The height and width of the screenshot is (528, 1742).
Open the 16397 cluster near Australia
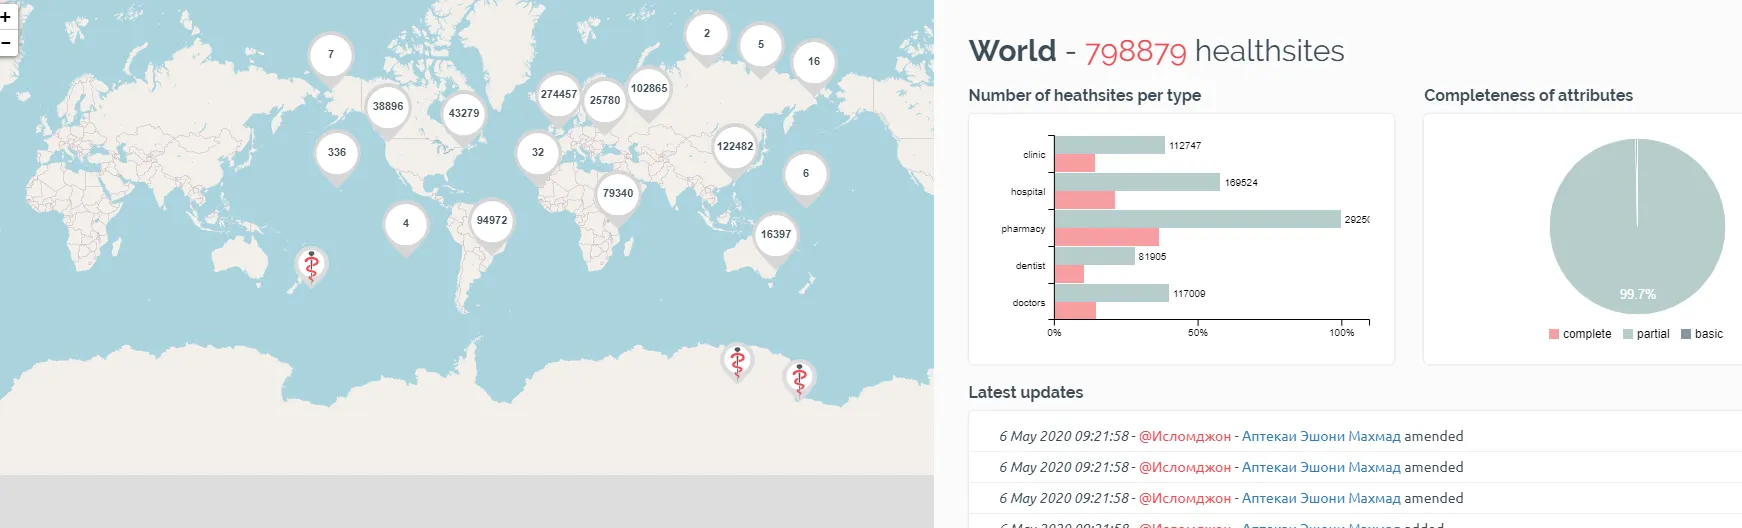[x=776, y=235]
